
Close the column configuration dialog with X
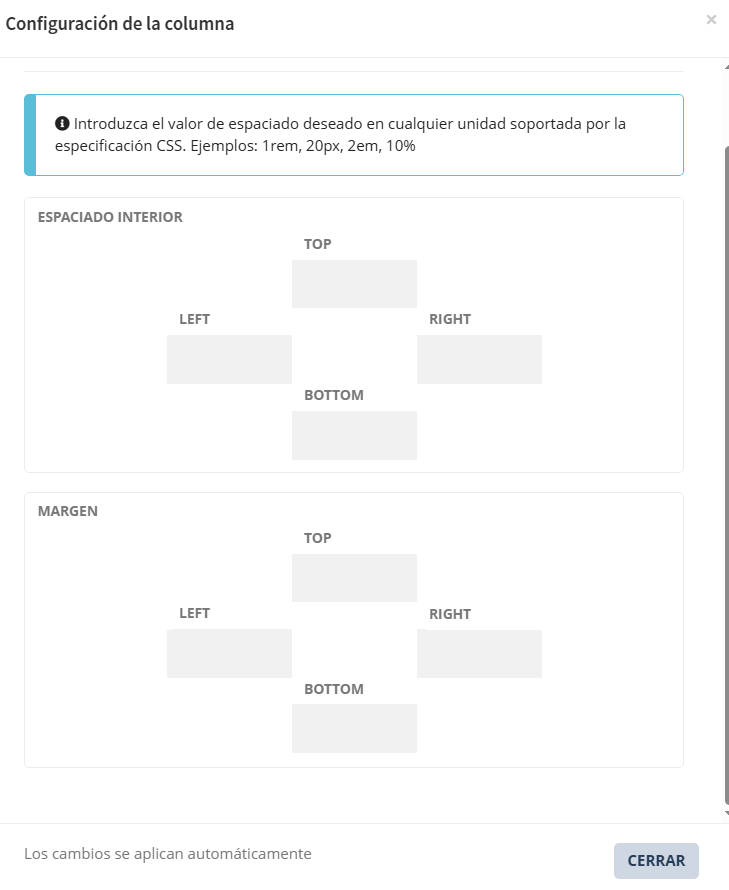click(x=711, y=19)
